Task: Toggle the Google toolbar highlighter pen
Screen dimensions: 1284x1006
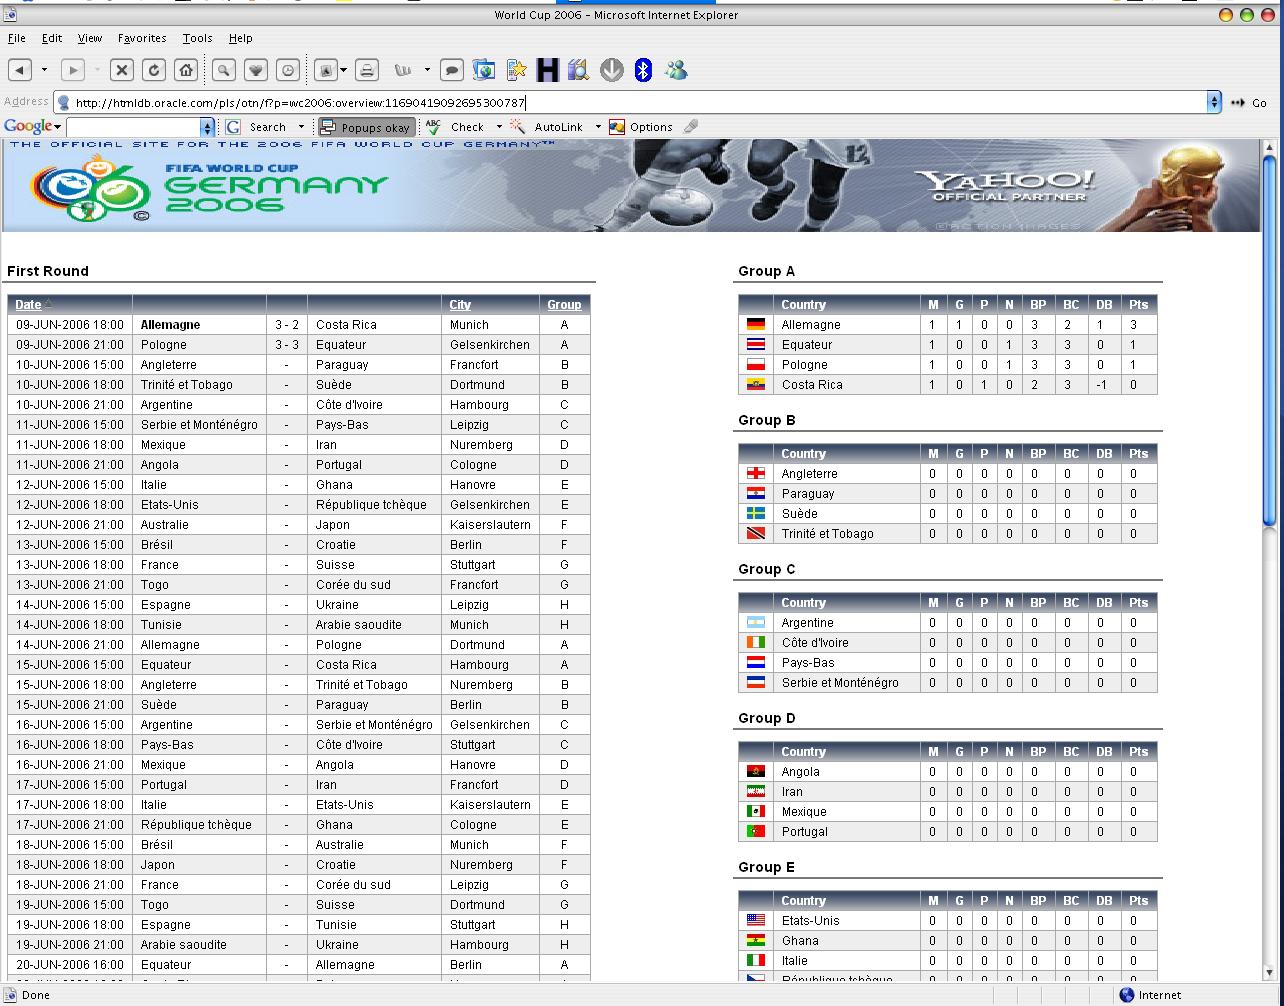Action: click(x=691, y=127)
